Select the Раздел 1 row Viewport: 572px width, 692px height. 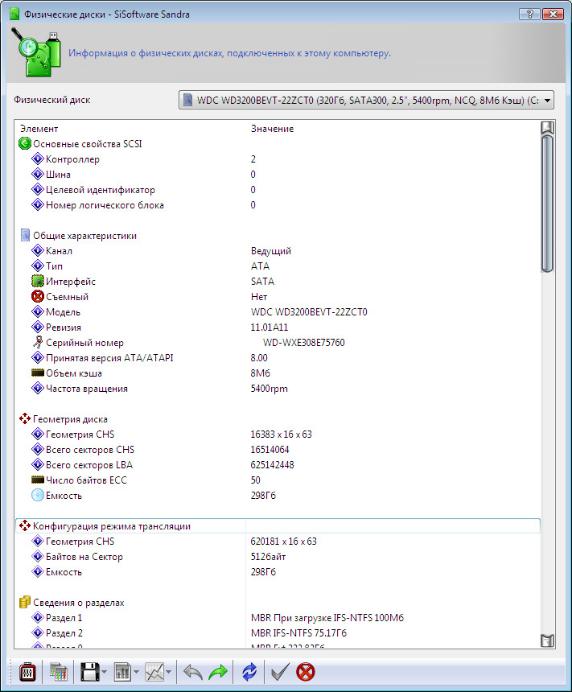pyautogui.click(x=278, y=617)
